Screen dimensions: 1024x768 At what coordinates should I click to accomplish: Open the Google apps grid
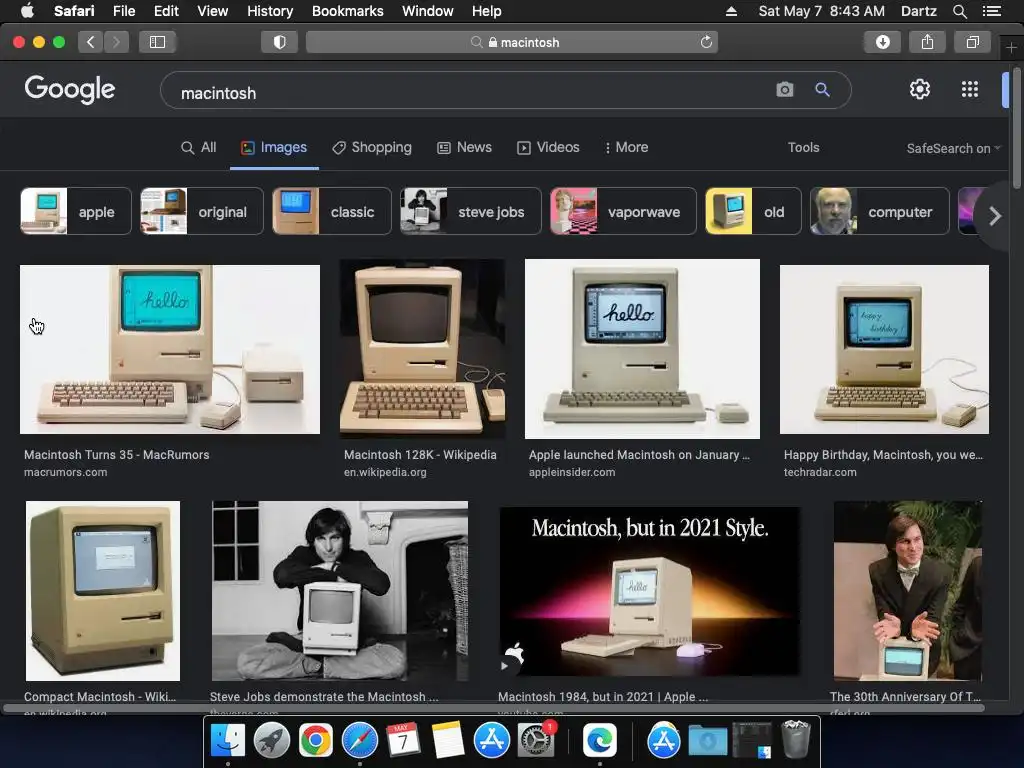pos(970,89)
